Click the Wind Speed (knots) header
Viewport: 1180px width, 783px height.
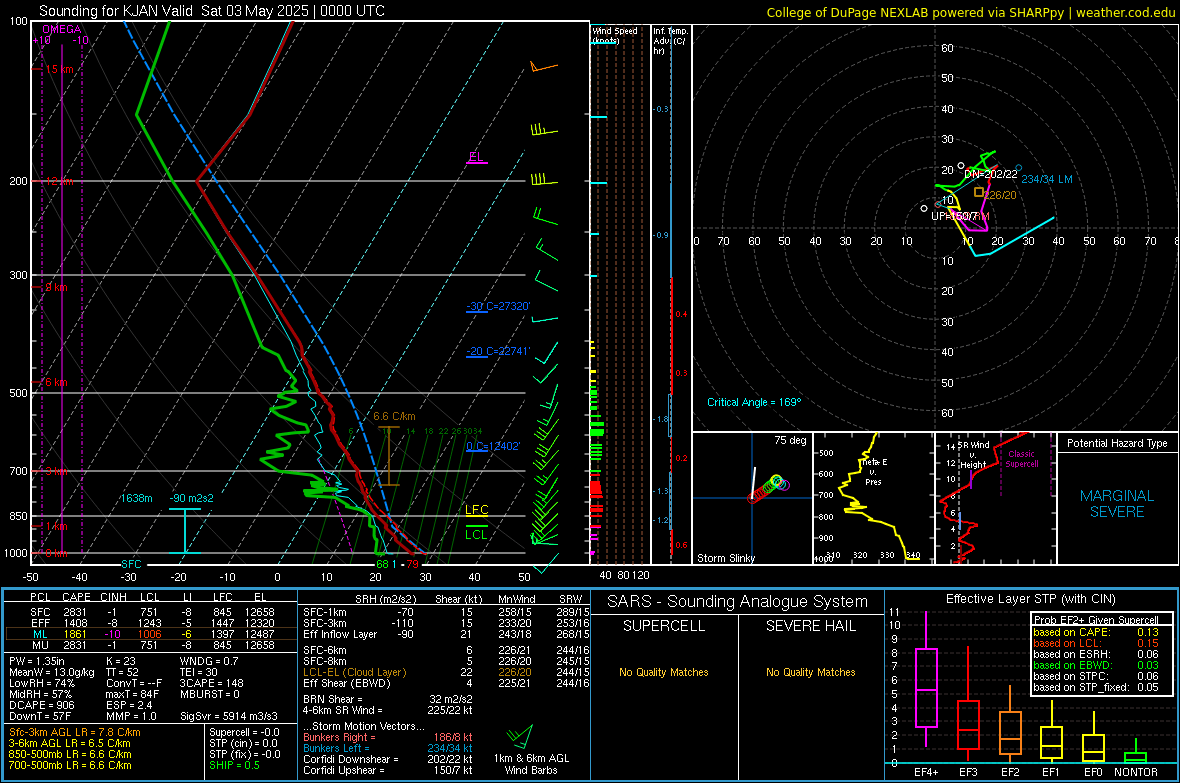point(615,35)
